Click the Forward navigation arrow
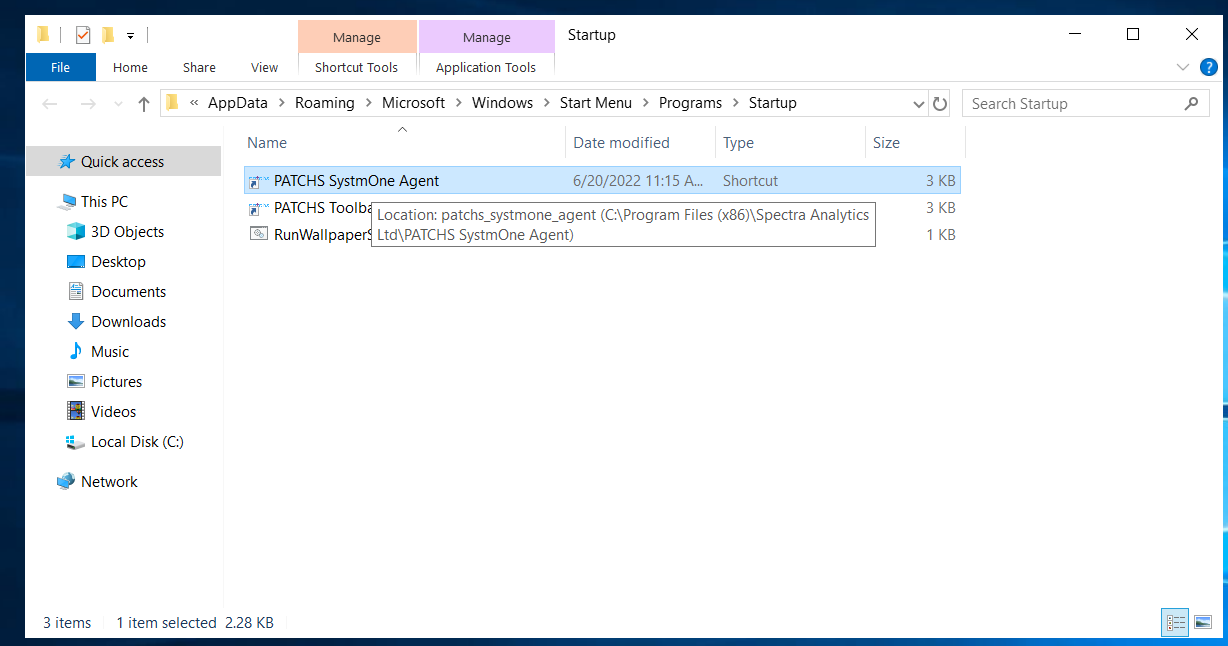The image size is (1228, 646). 87,104
